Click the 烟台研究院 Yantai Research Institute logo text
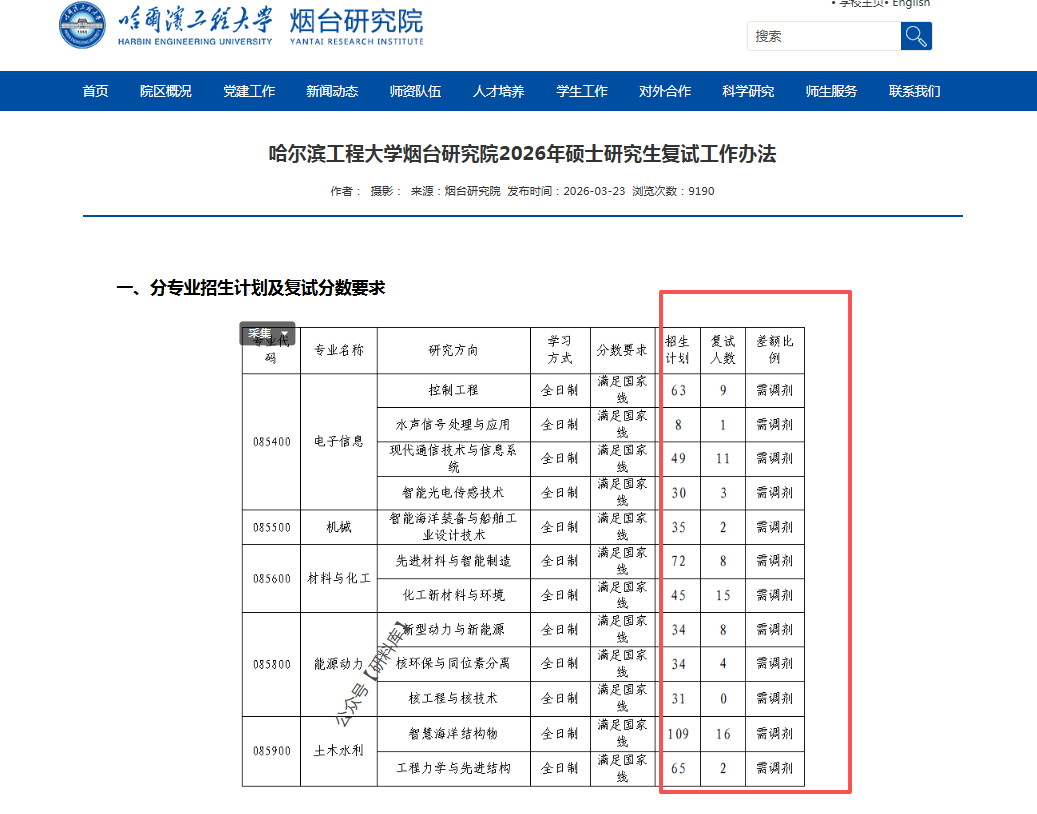This screenshot has width=1037, height=814. [356, 26]
